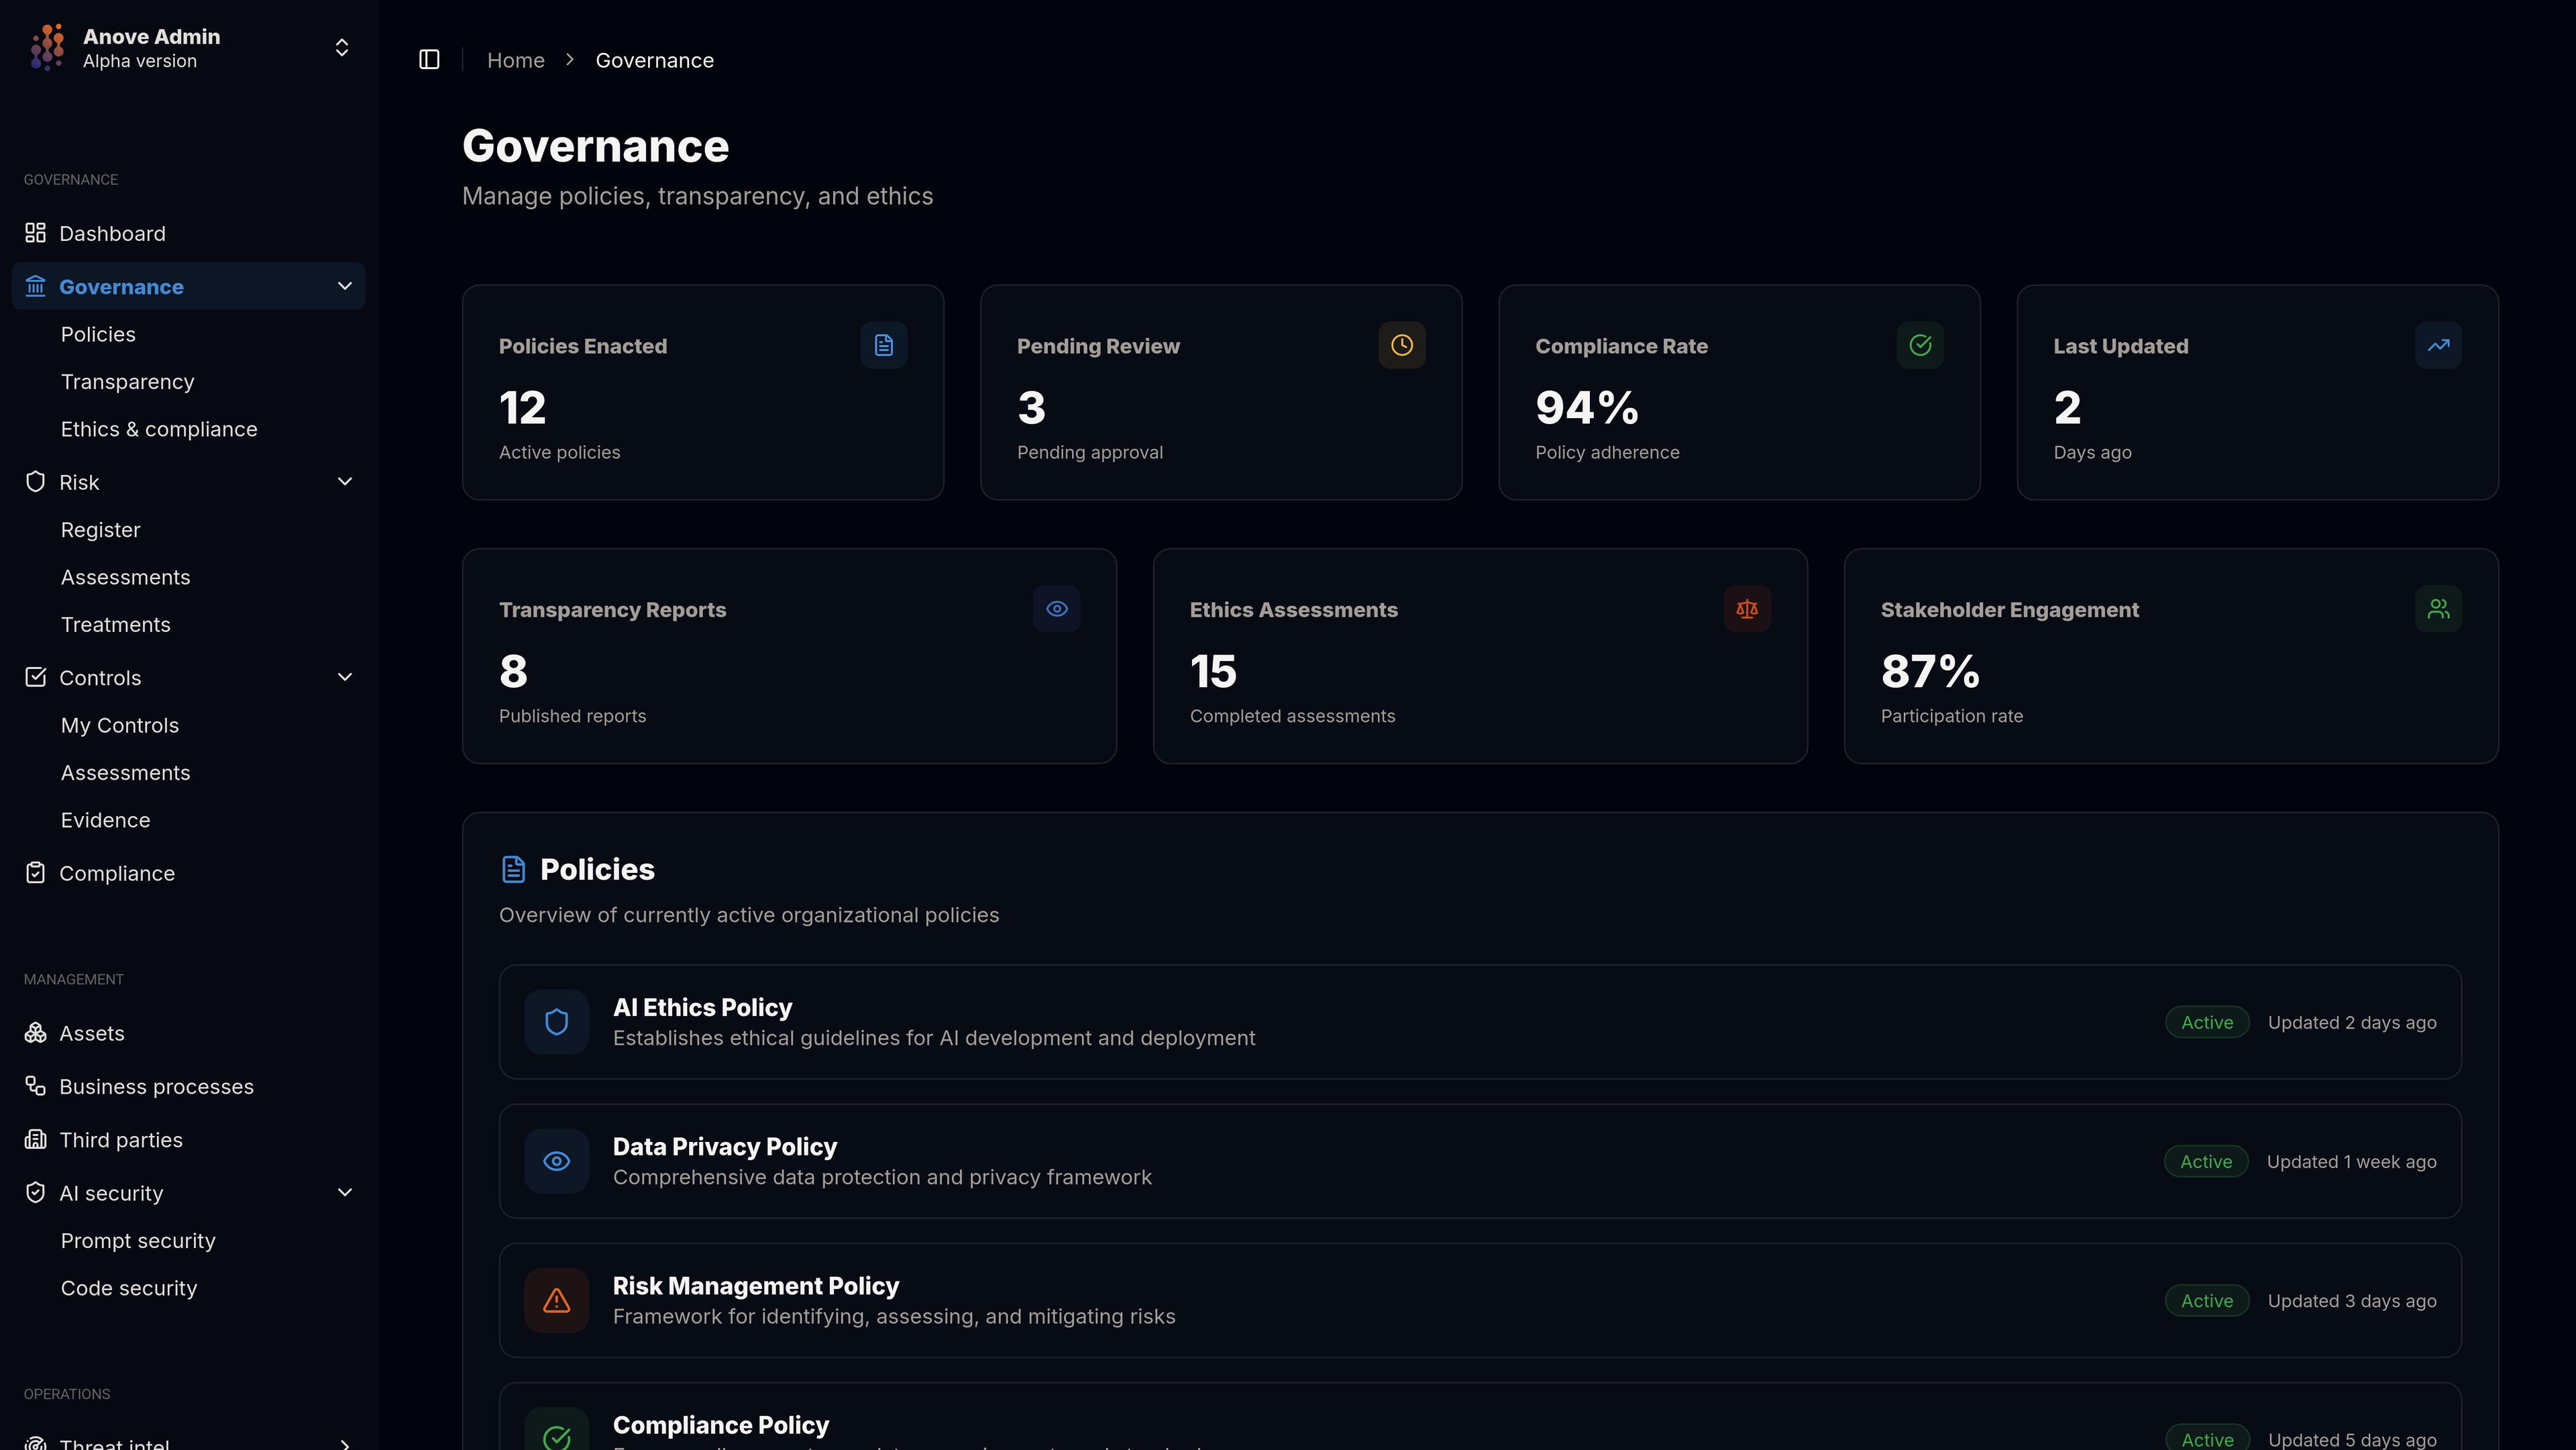Select Transparency in the sidebar
Screen dimensions: 2576x1450
tap(127, 381)
